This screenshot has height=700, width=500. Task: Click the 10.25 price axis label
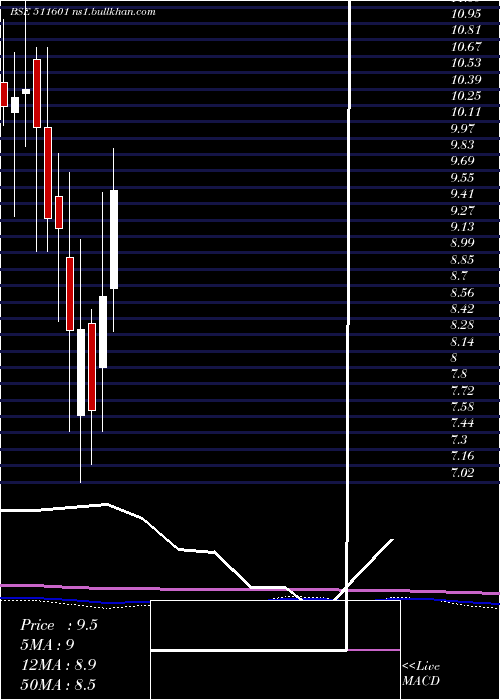click(x=466, y=96)
